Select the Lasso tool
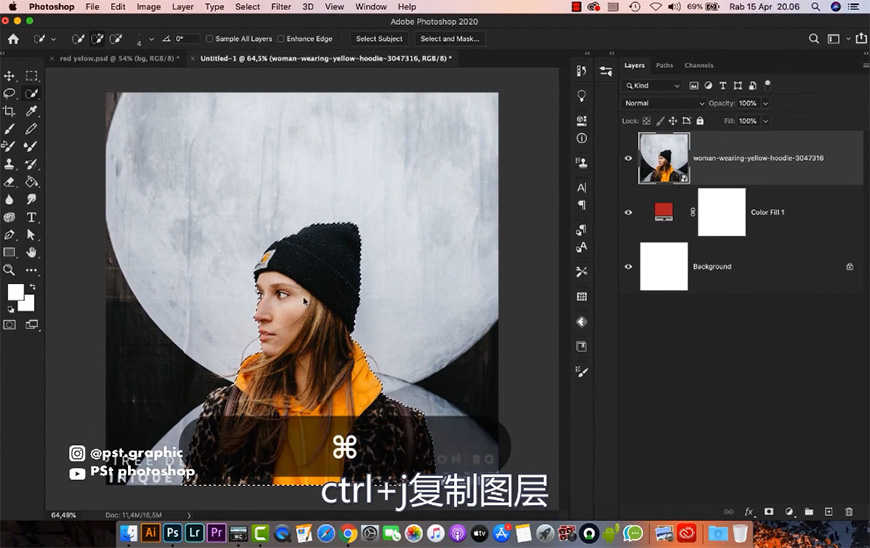870x548 pixels. coord(9,93)
